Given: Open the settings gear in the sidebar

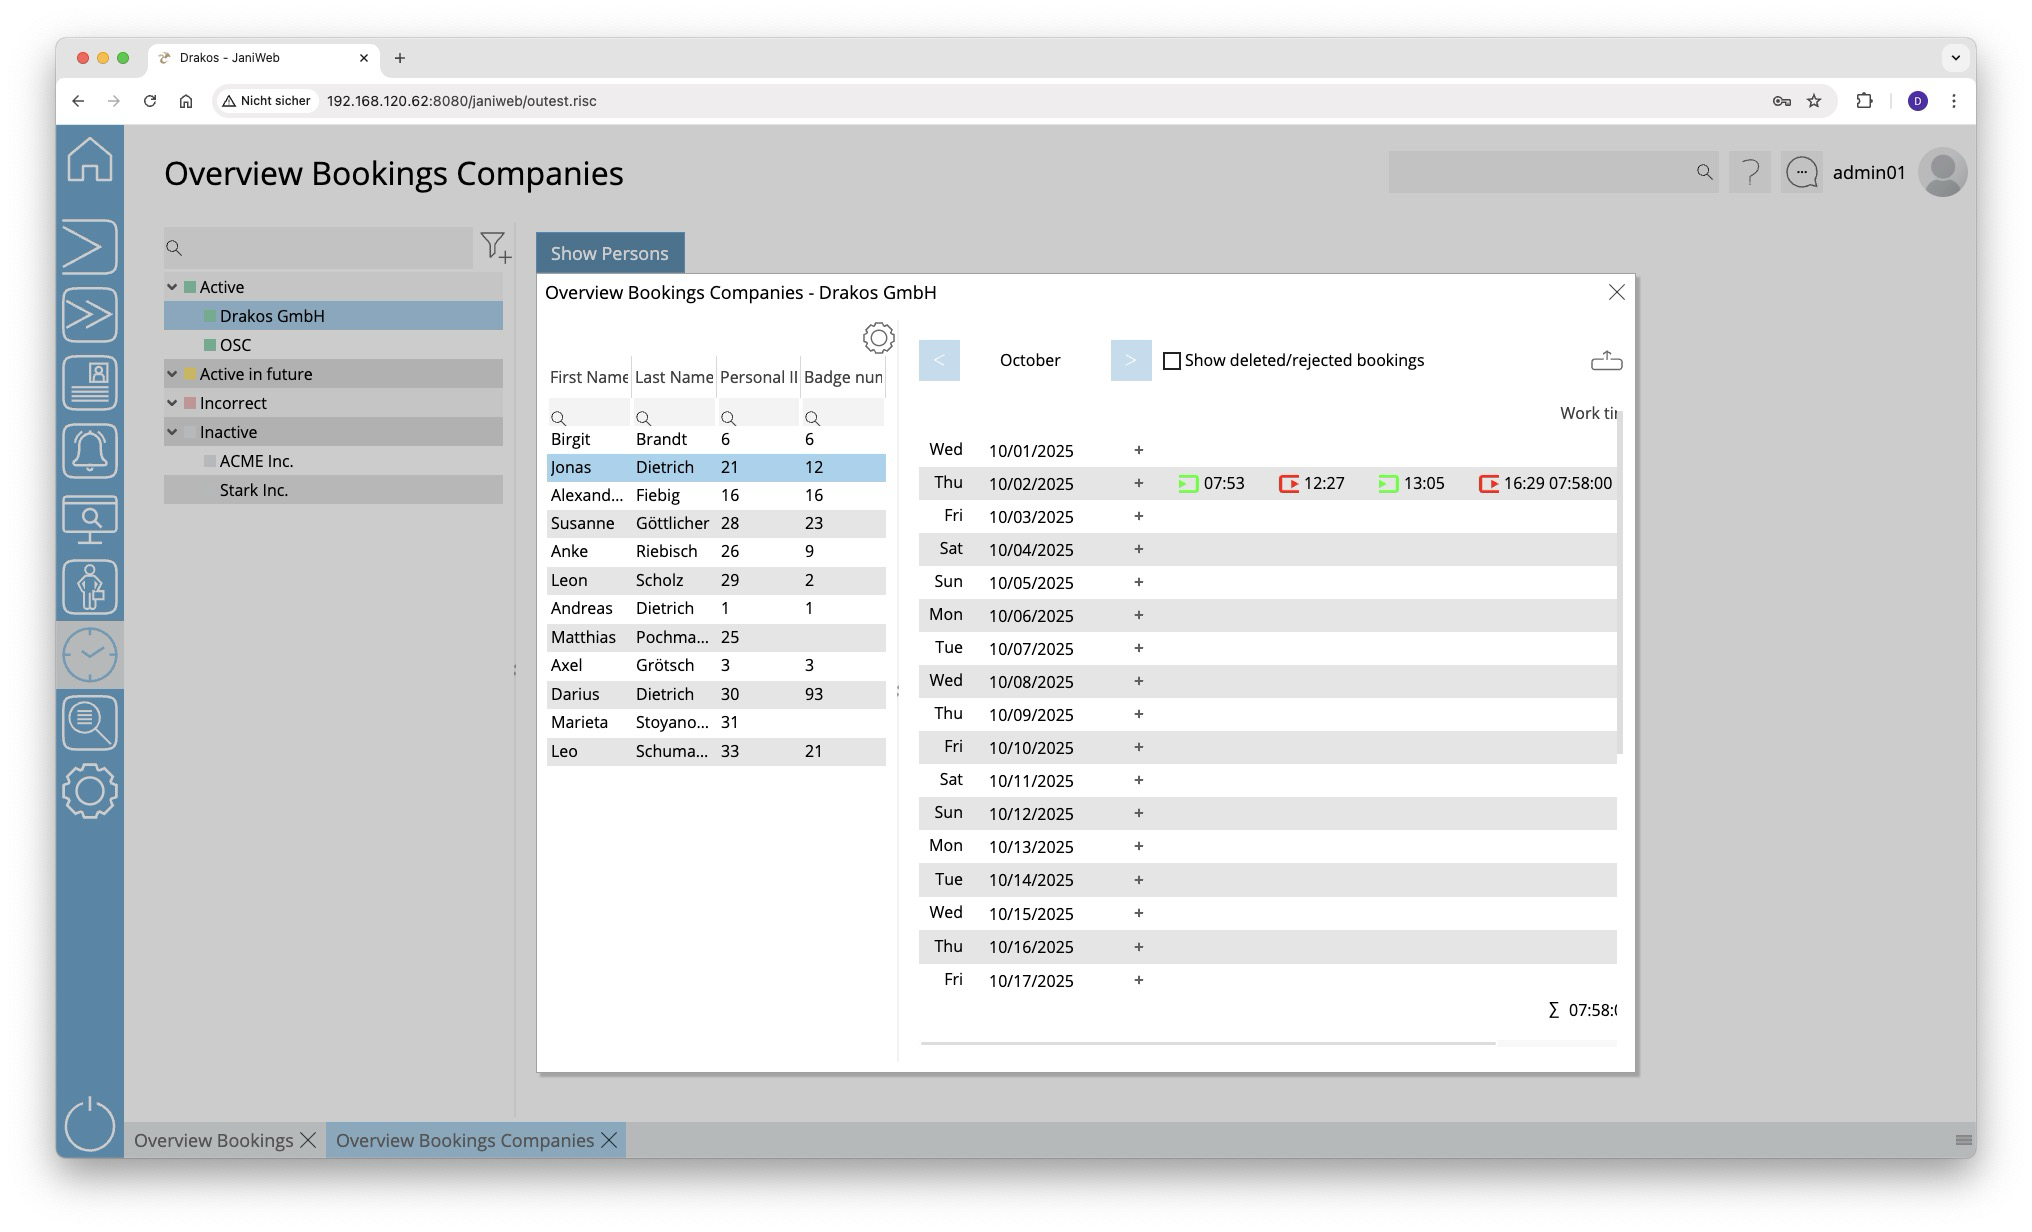Looking at the screenshot, I should coord(90,791).
